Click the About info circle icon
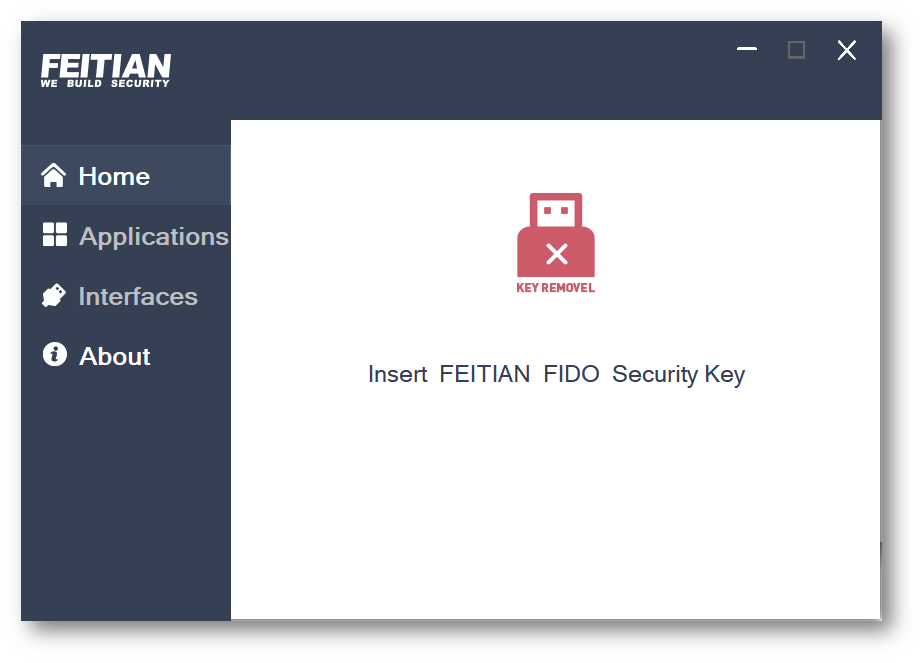Screen dimensions: 924x663 54,355
